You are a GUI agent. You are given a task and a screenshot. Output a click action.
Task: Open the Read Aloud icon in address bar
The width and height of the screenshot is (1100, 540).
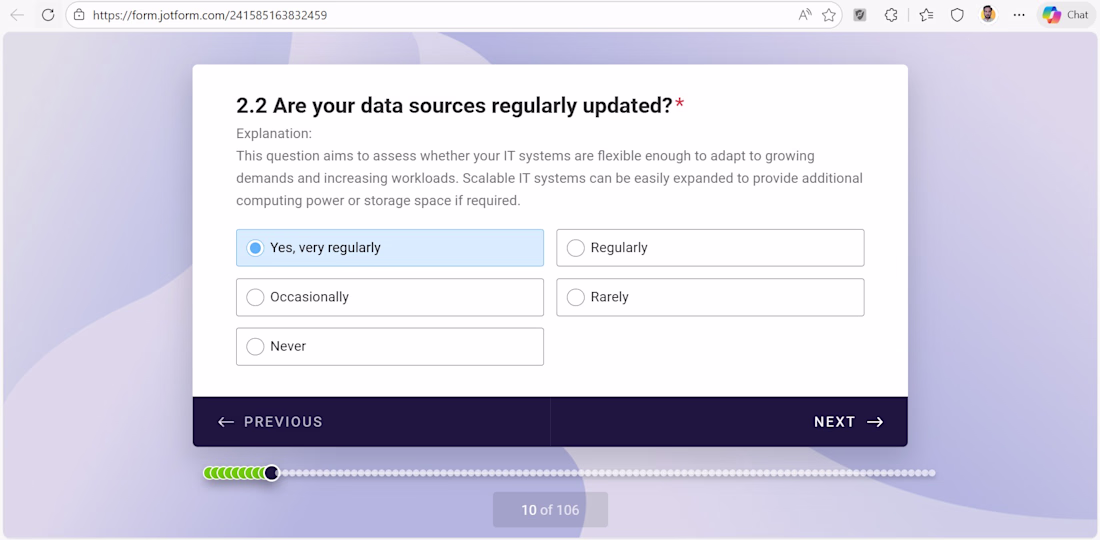point(805,15)
